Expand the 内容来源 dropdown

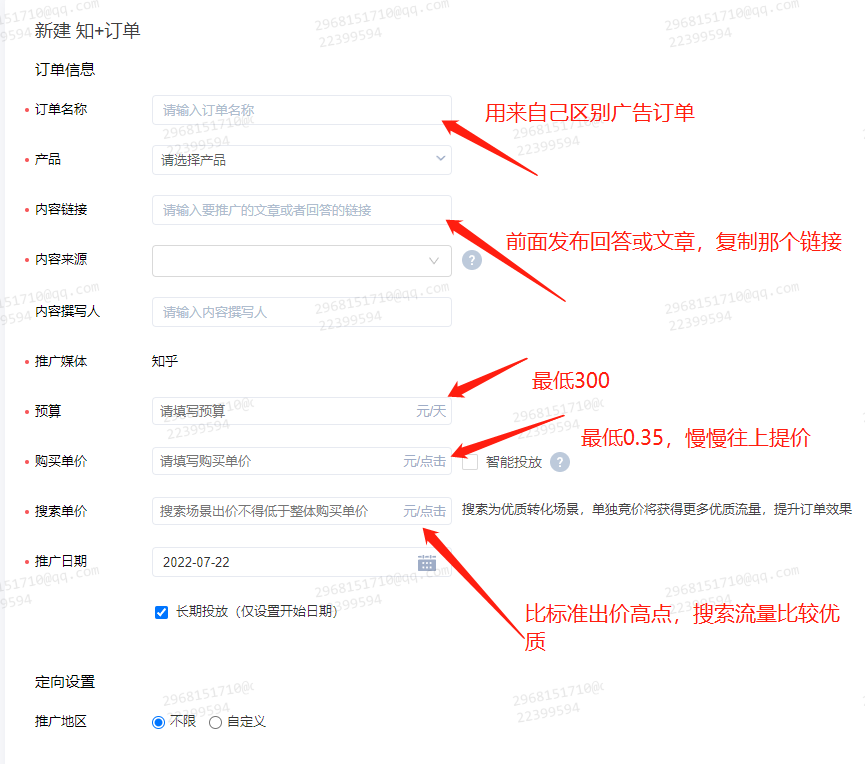(302, 261)
